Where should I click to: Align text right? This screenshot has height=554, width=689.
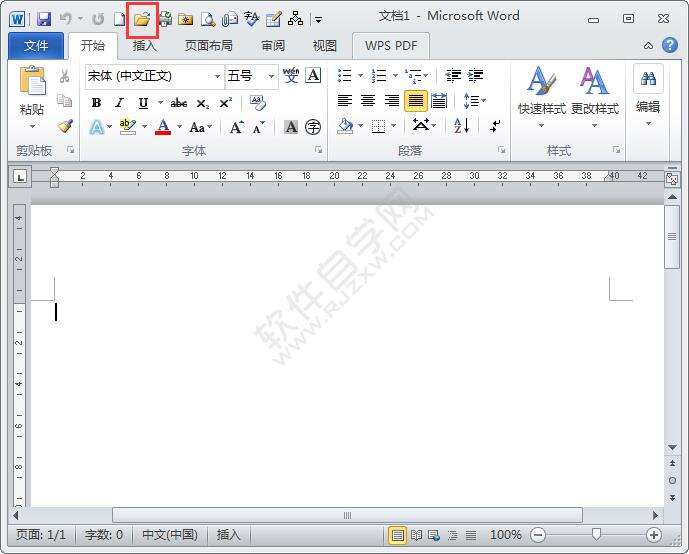(392, 101)
